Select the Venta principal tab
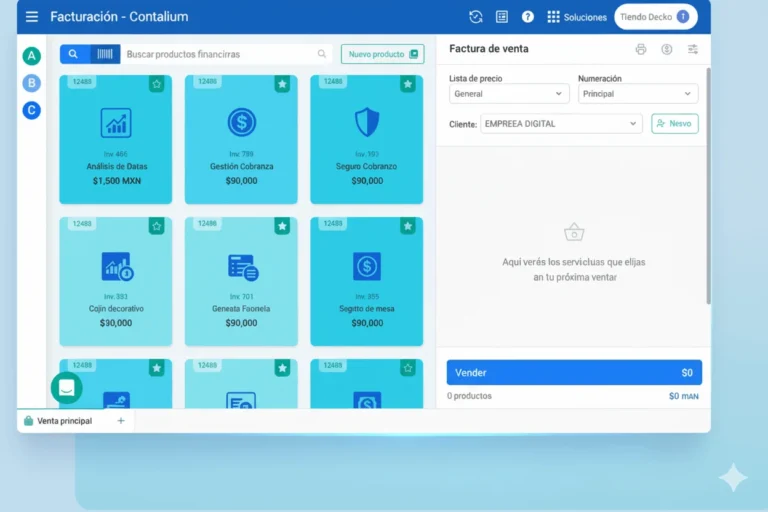 pyautogui.click(x=60, y=421)
